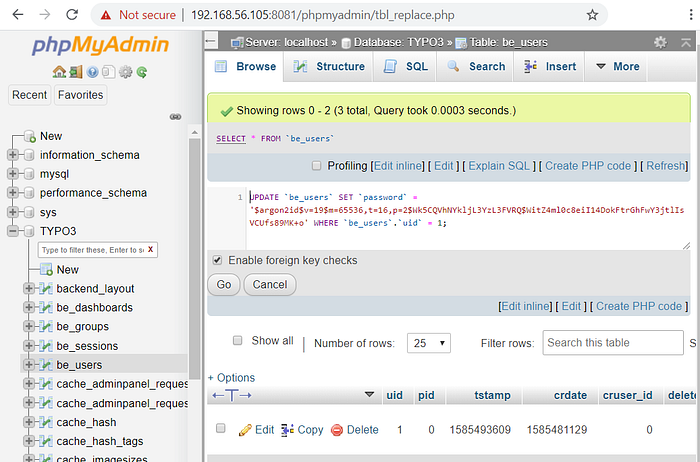
Task: Reload navigation panel with green refresh icon
Action: click(x=142, y=72)
